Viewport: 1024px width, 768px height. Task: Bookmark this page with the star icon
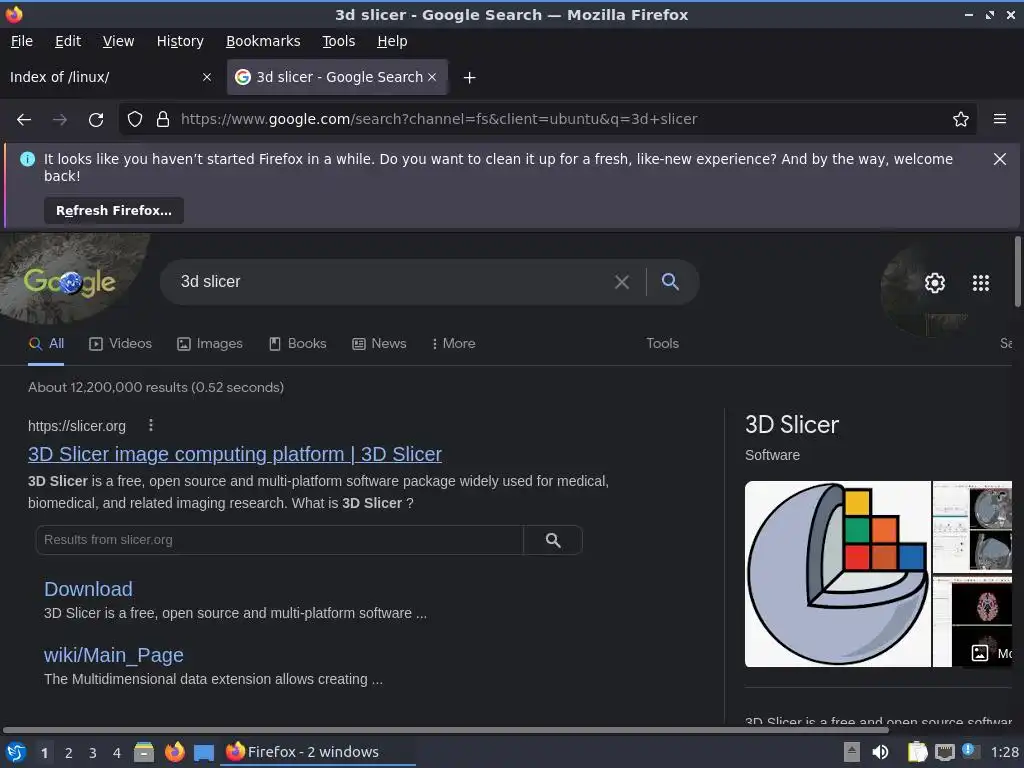[x=960, y=120]
